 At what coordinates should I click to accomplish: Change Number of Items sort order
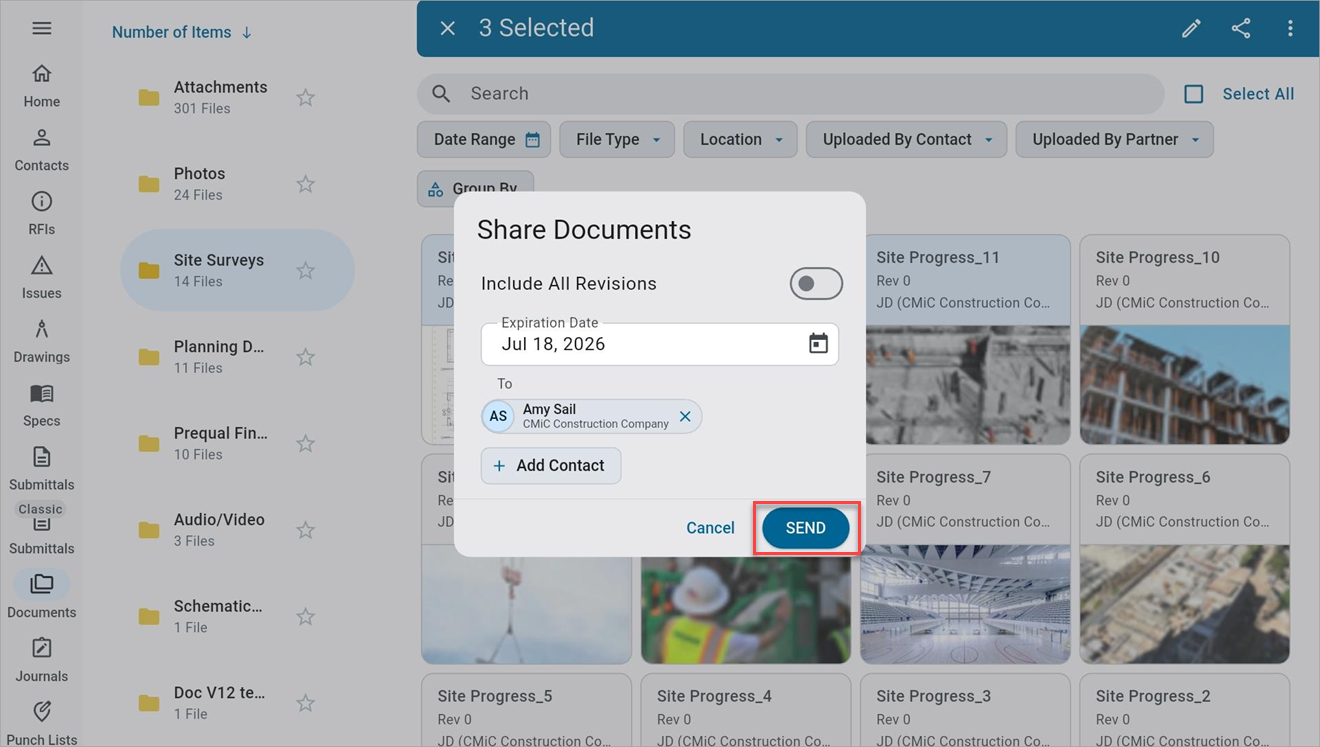tap(182, 32)
